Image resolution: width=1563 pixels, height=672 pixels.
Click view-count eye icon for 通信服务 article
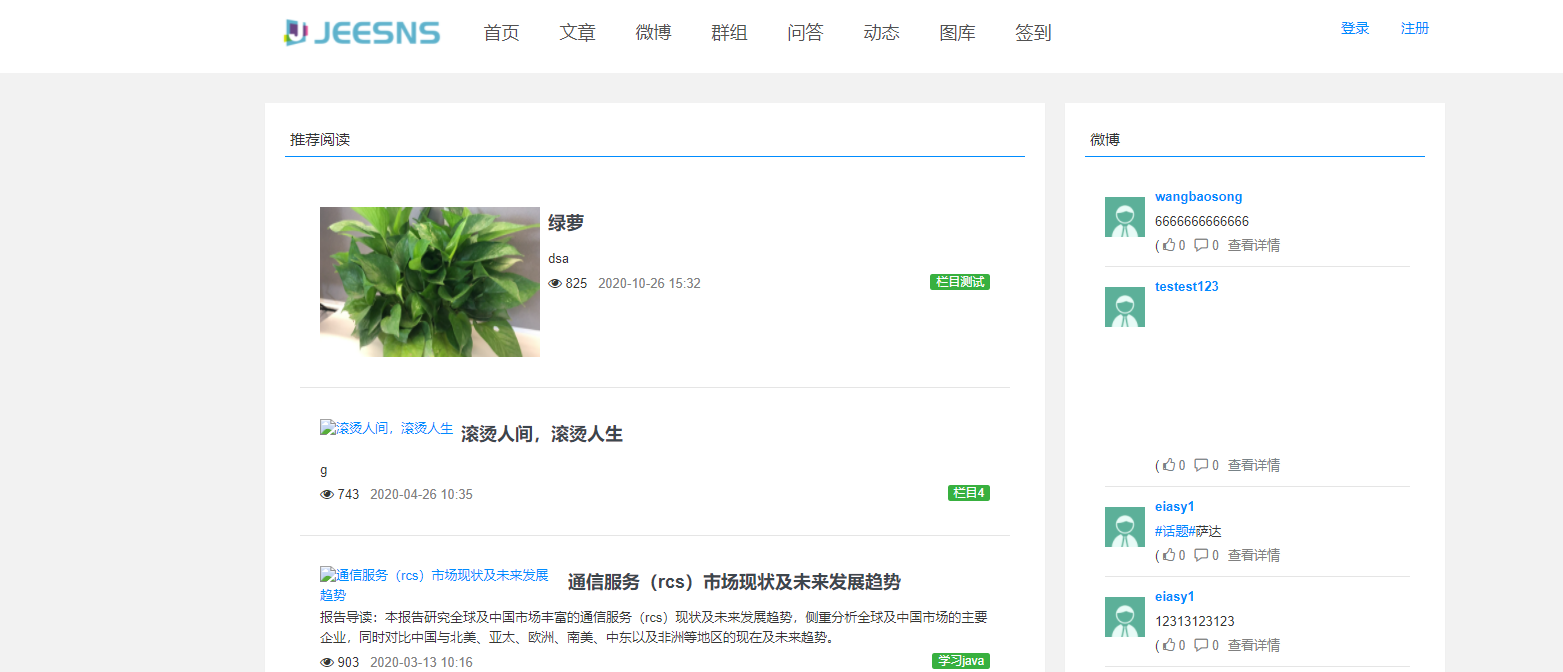click(327, 662)
